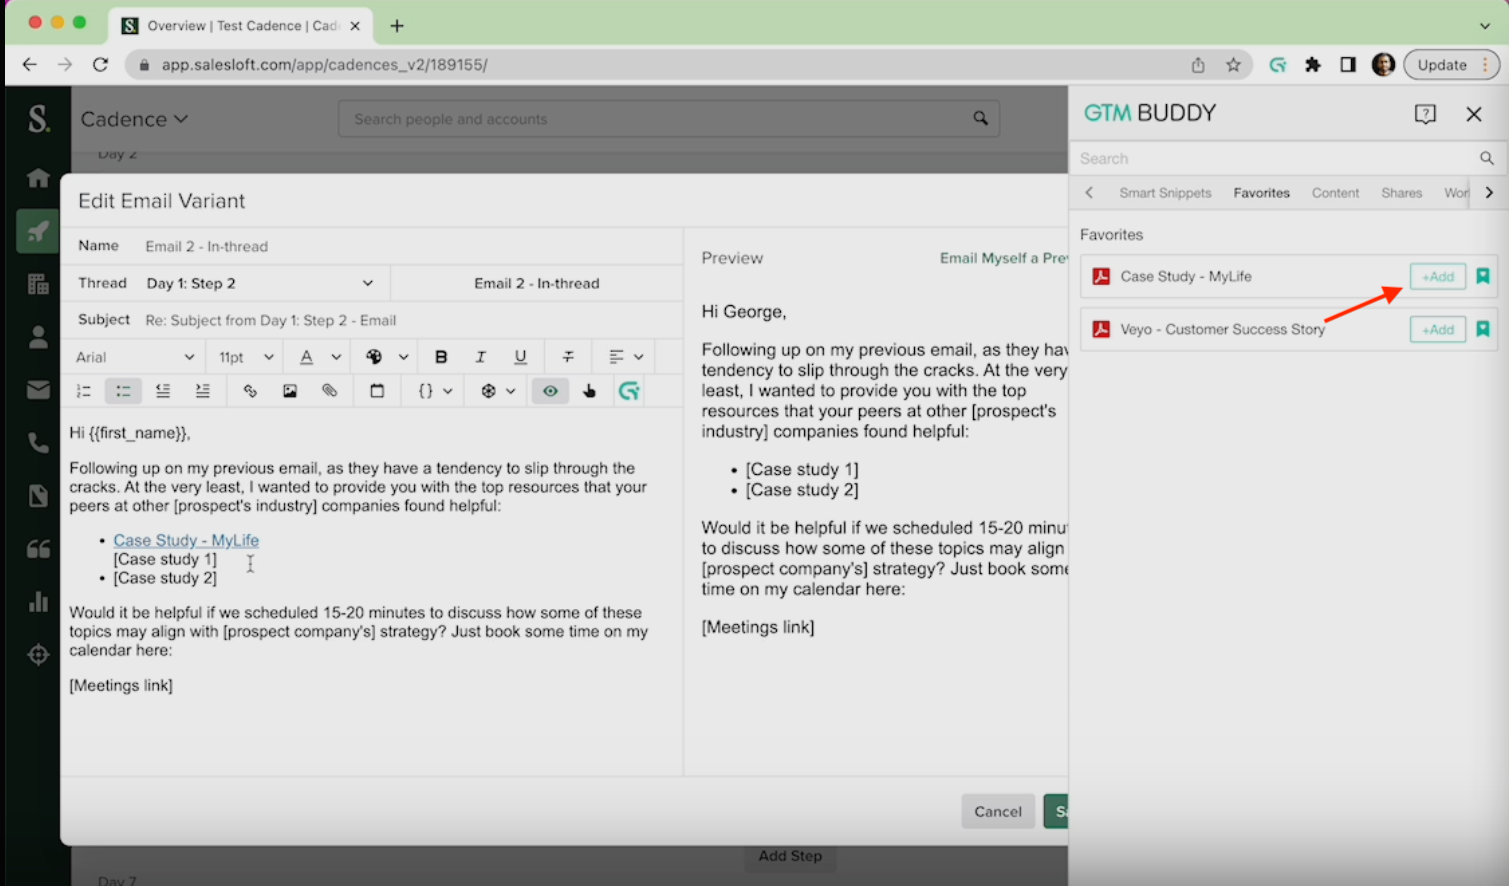Switch to the Favorites tab

pos(1261,193)
